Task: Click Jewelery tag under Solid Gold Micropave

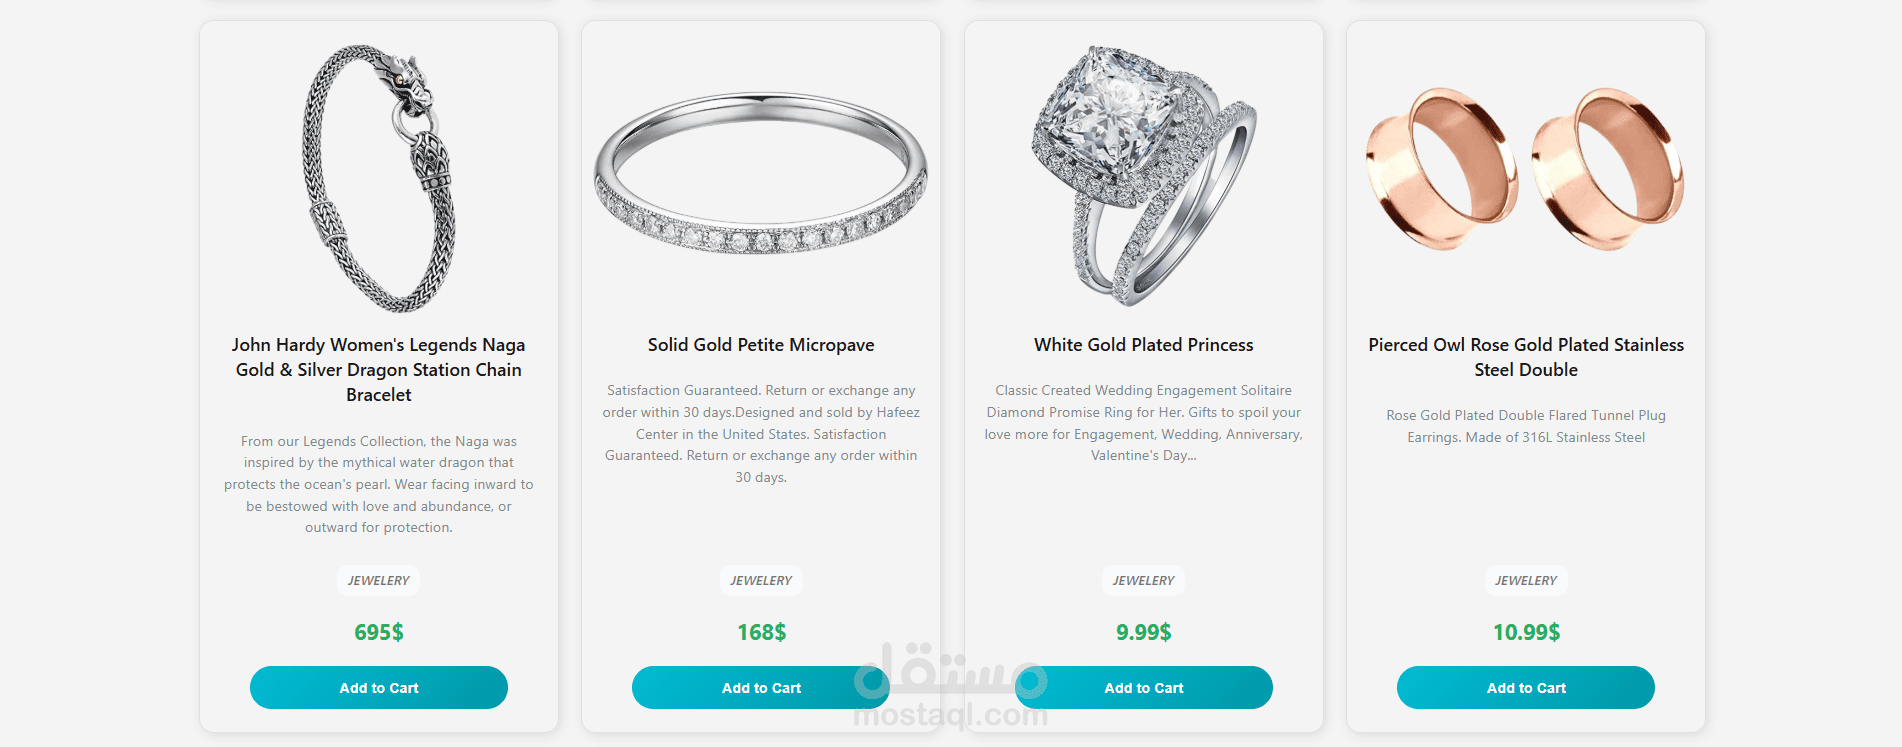Action: (761, 581)
